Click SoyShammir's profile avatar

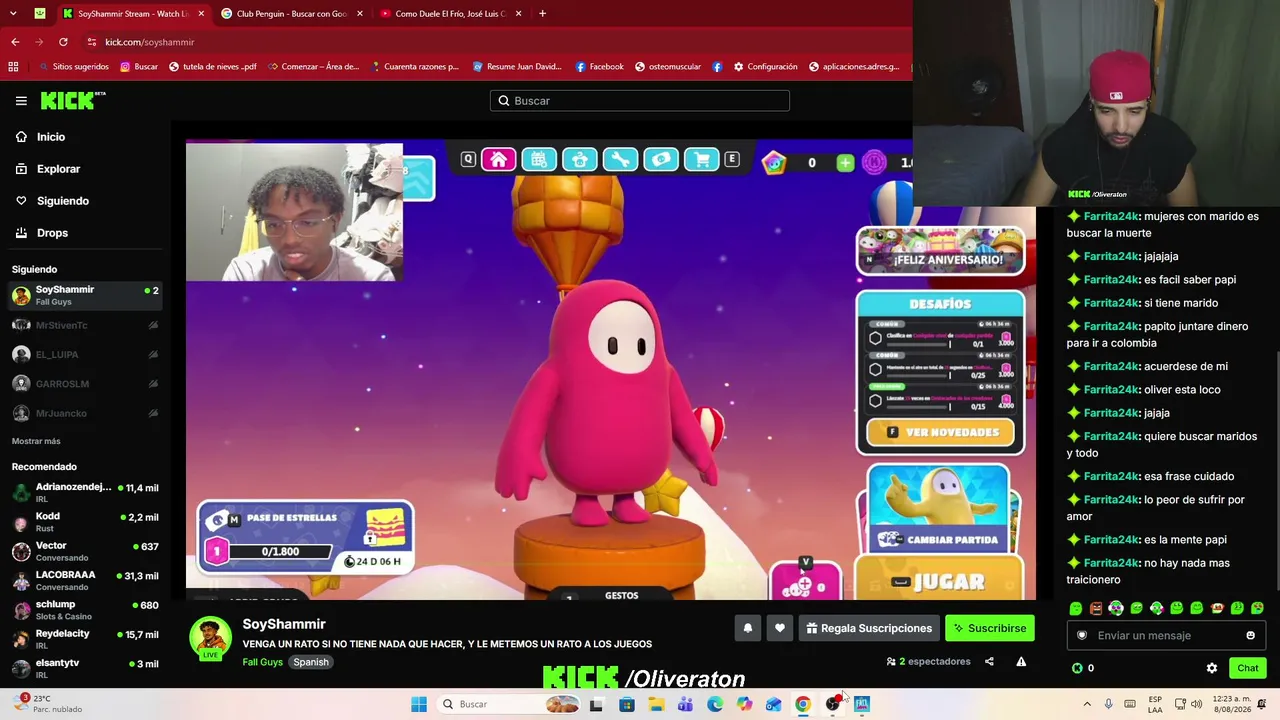pos(210,638)
